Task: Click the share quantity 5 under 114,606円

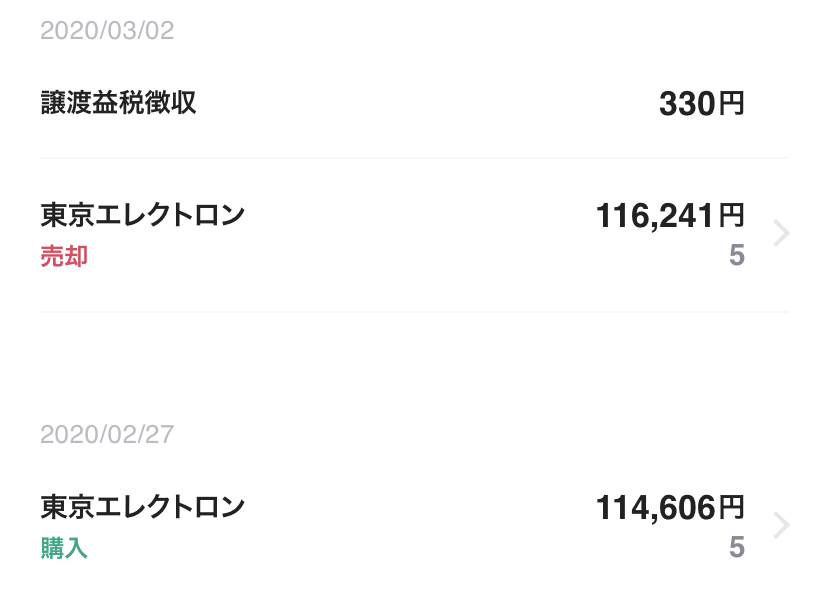Action: (737, 547)
